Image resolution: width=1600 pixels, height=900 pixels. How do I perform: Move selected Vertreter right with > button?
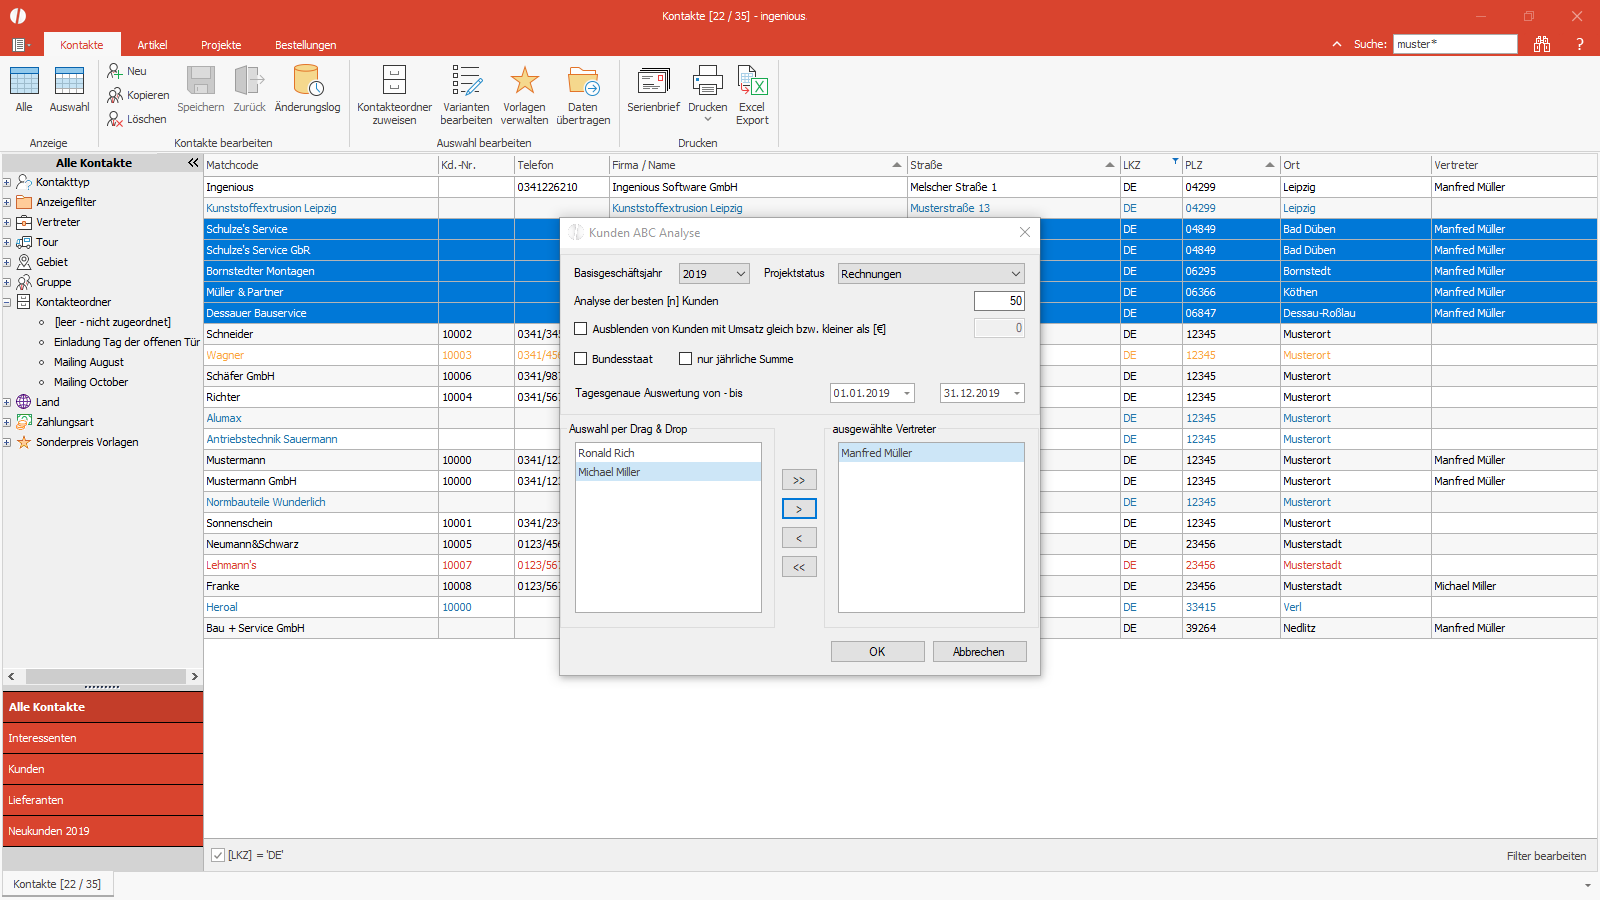799,509
